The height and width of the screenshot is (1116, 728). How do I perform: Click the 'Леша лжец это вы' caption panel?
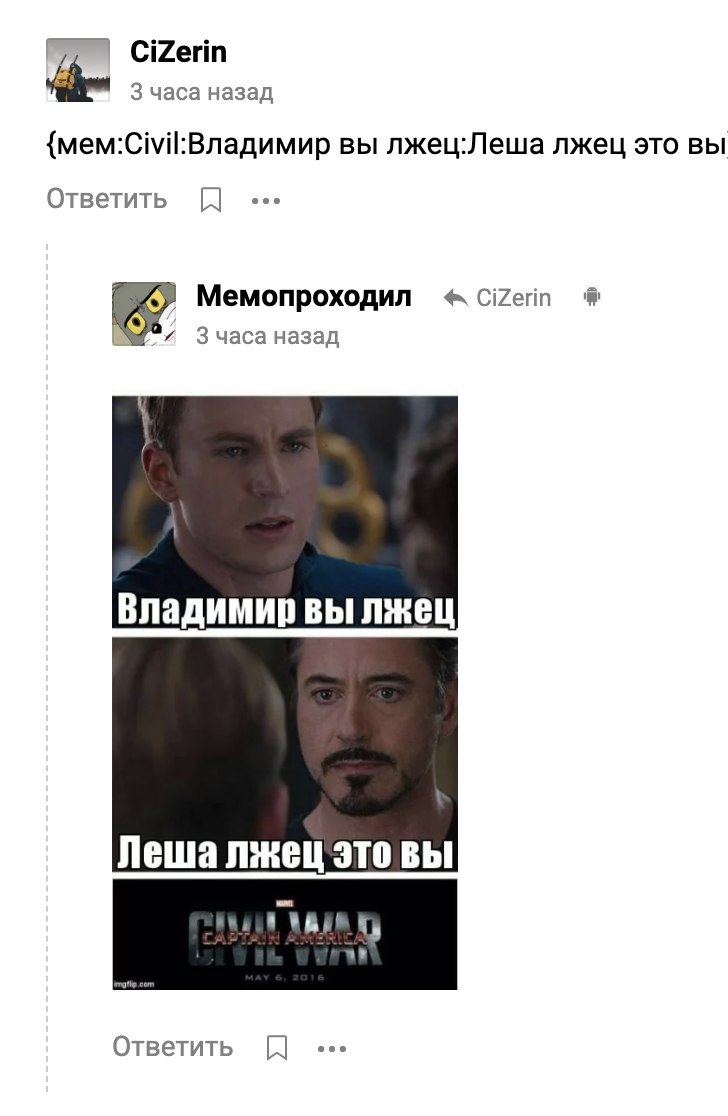(285, 754)
